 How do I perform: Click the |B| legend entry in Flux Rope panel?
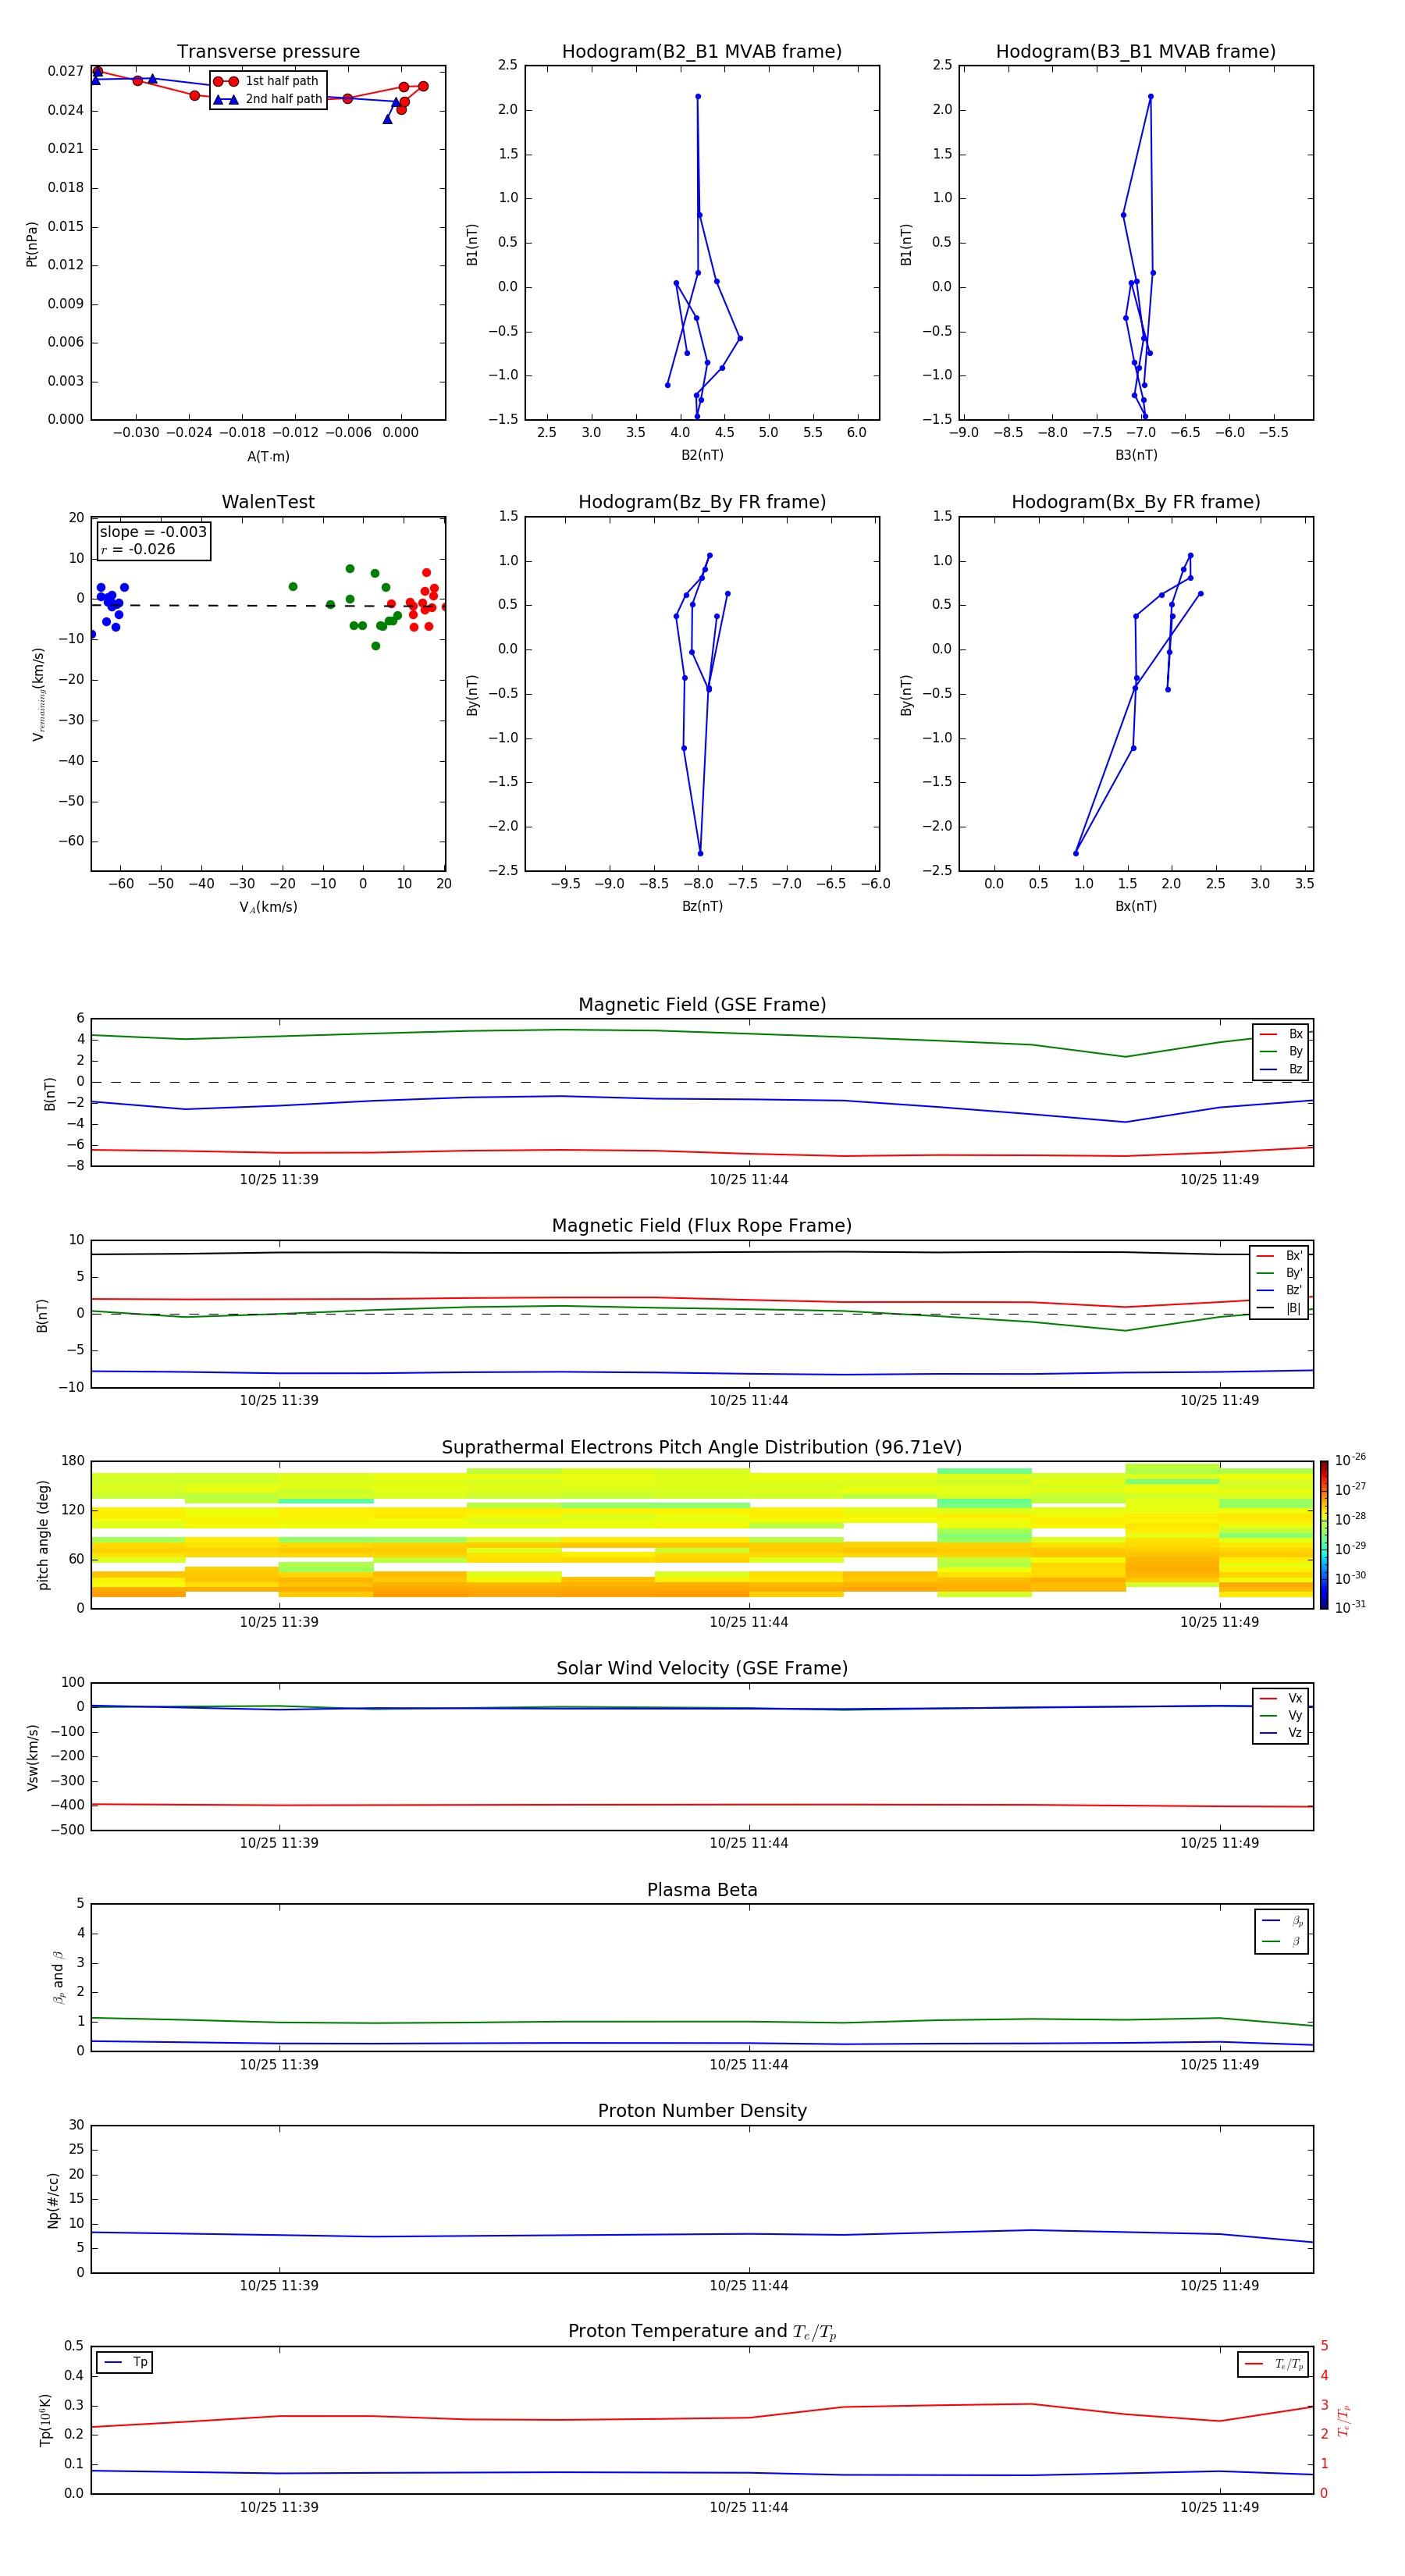pyautogui.click(x=1279, y=1309)
